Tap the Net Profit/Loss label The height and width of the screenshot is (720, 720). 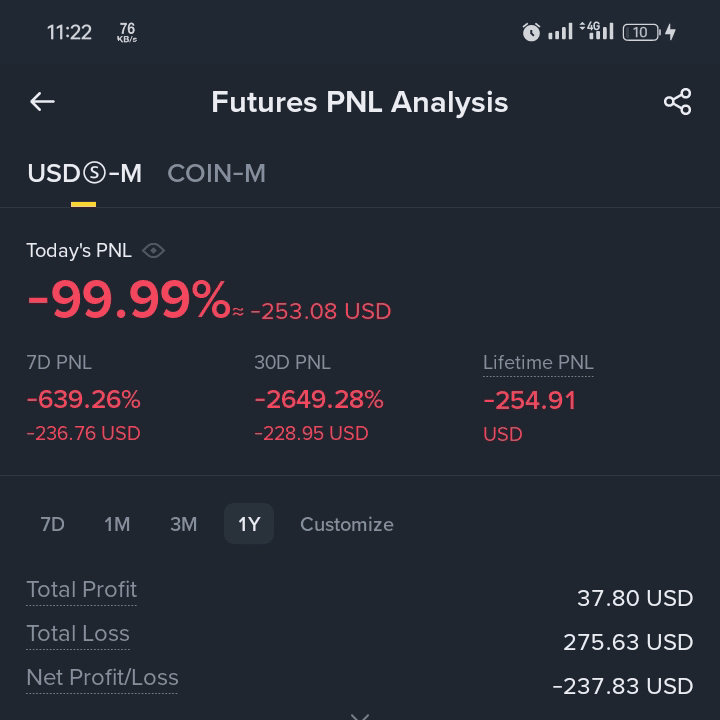click(102, 678)
